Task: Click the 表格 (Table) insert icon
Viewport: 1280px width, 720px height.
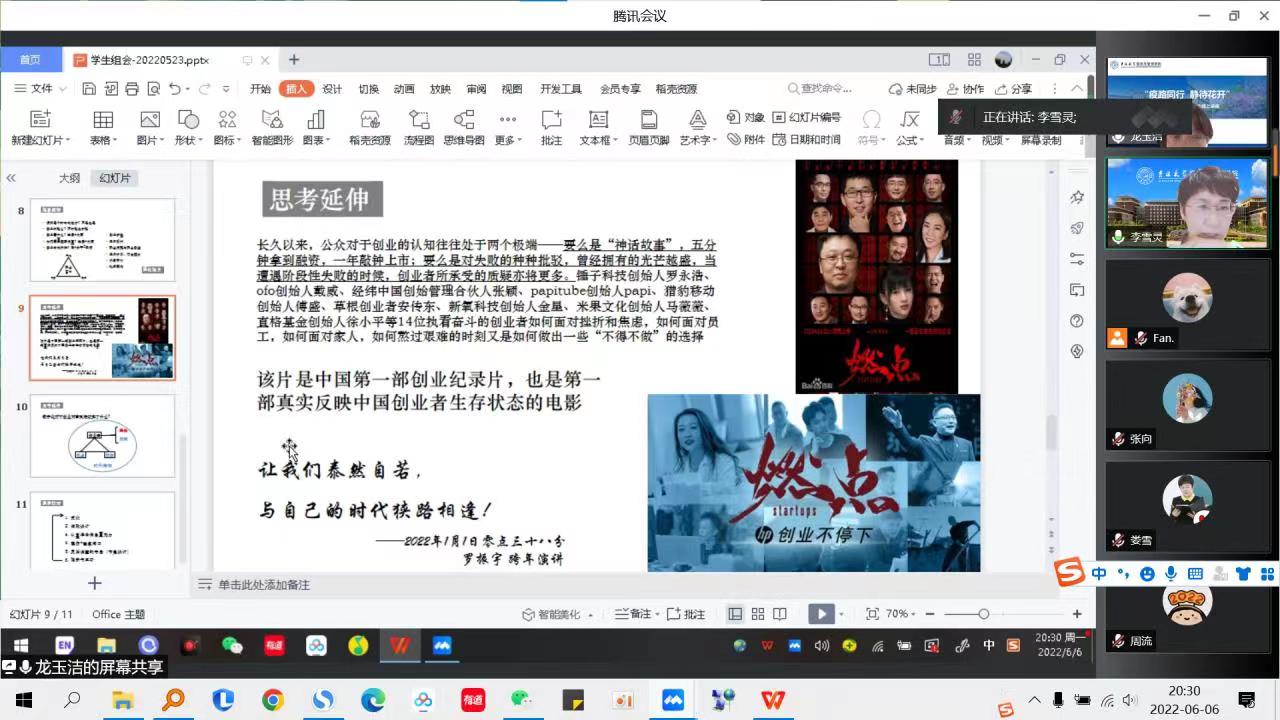Action: tap(102, 127)
